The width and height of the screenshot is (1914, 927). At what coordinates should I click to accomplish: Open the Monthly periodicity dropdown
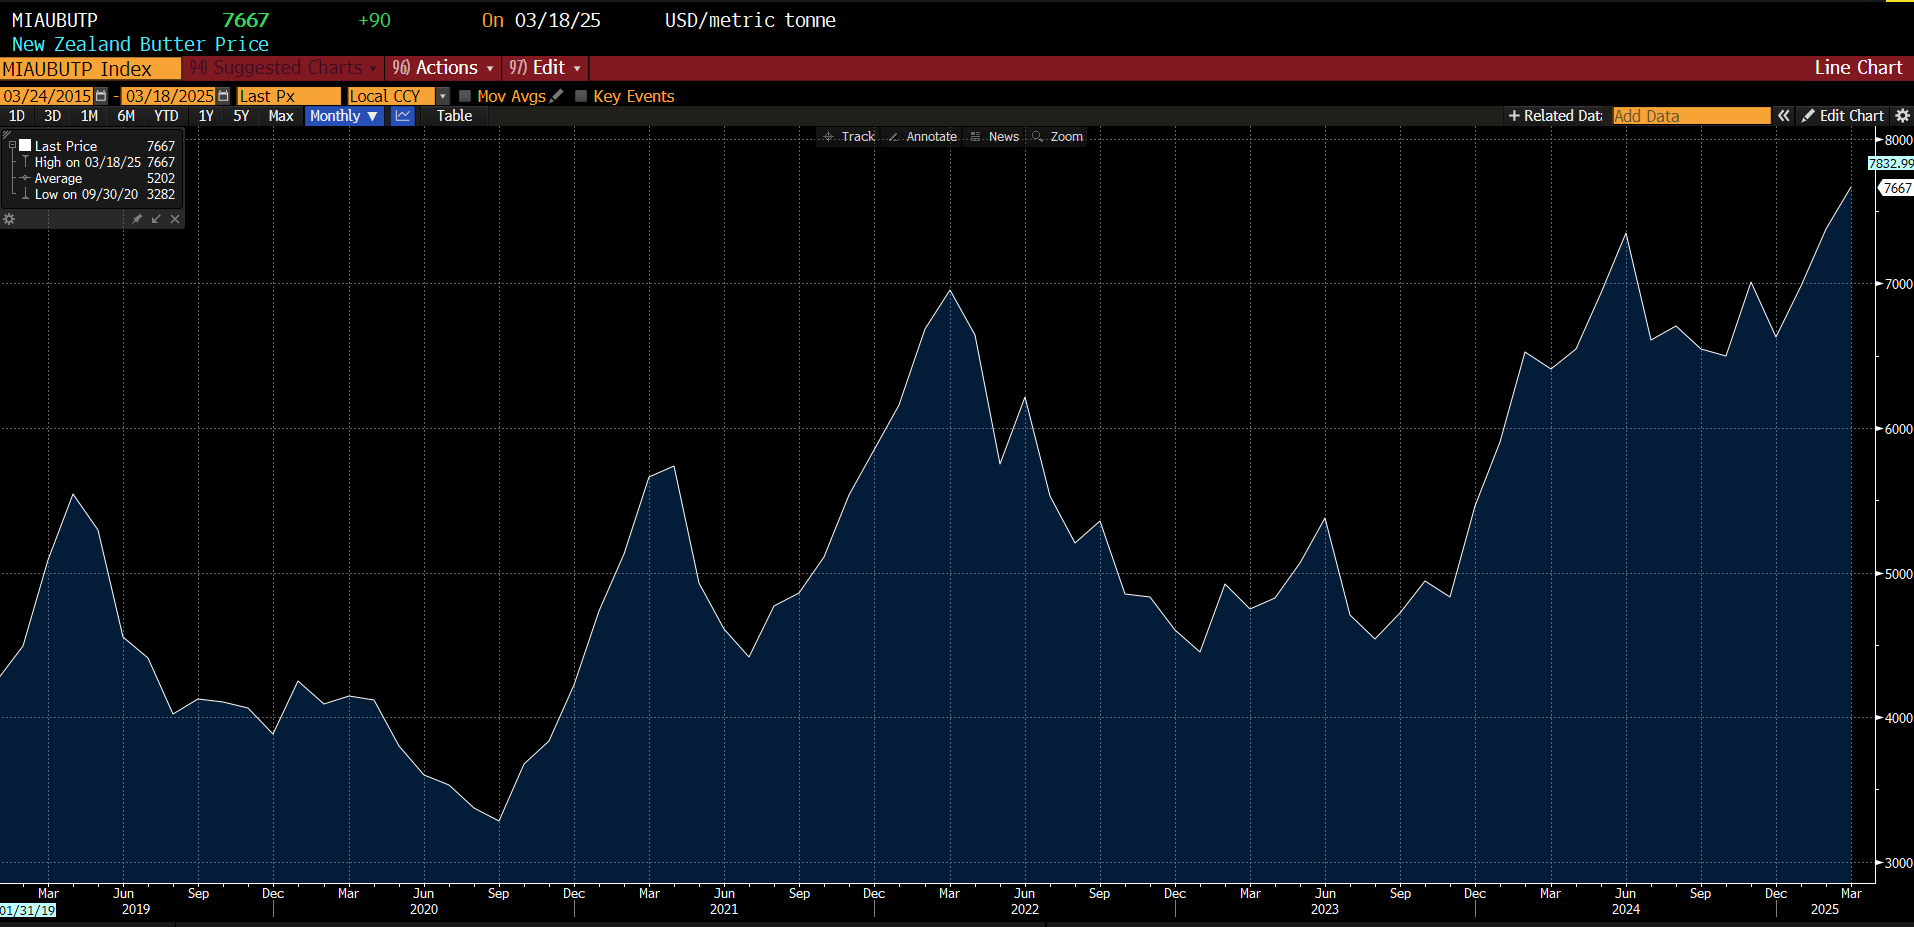click(343, 116)
